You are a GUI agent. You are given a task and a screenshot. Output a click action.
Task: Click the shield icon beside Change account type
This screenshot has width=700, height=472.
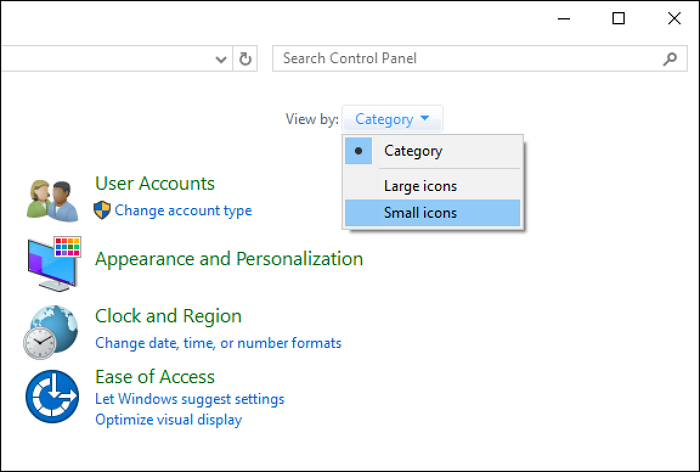102,210
